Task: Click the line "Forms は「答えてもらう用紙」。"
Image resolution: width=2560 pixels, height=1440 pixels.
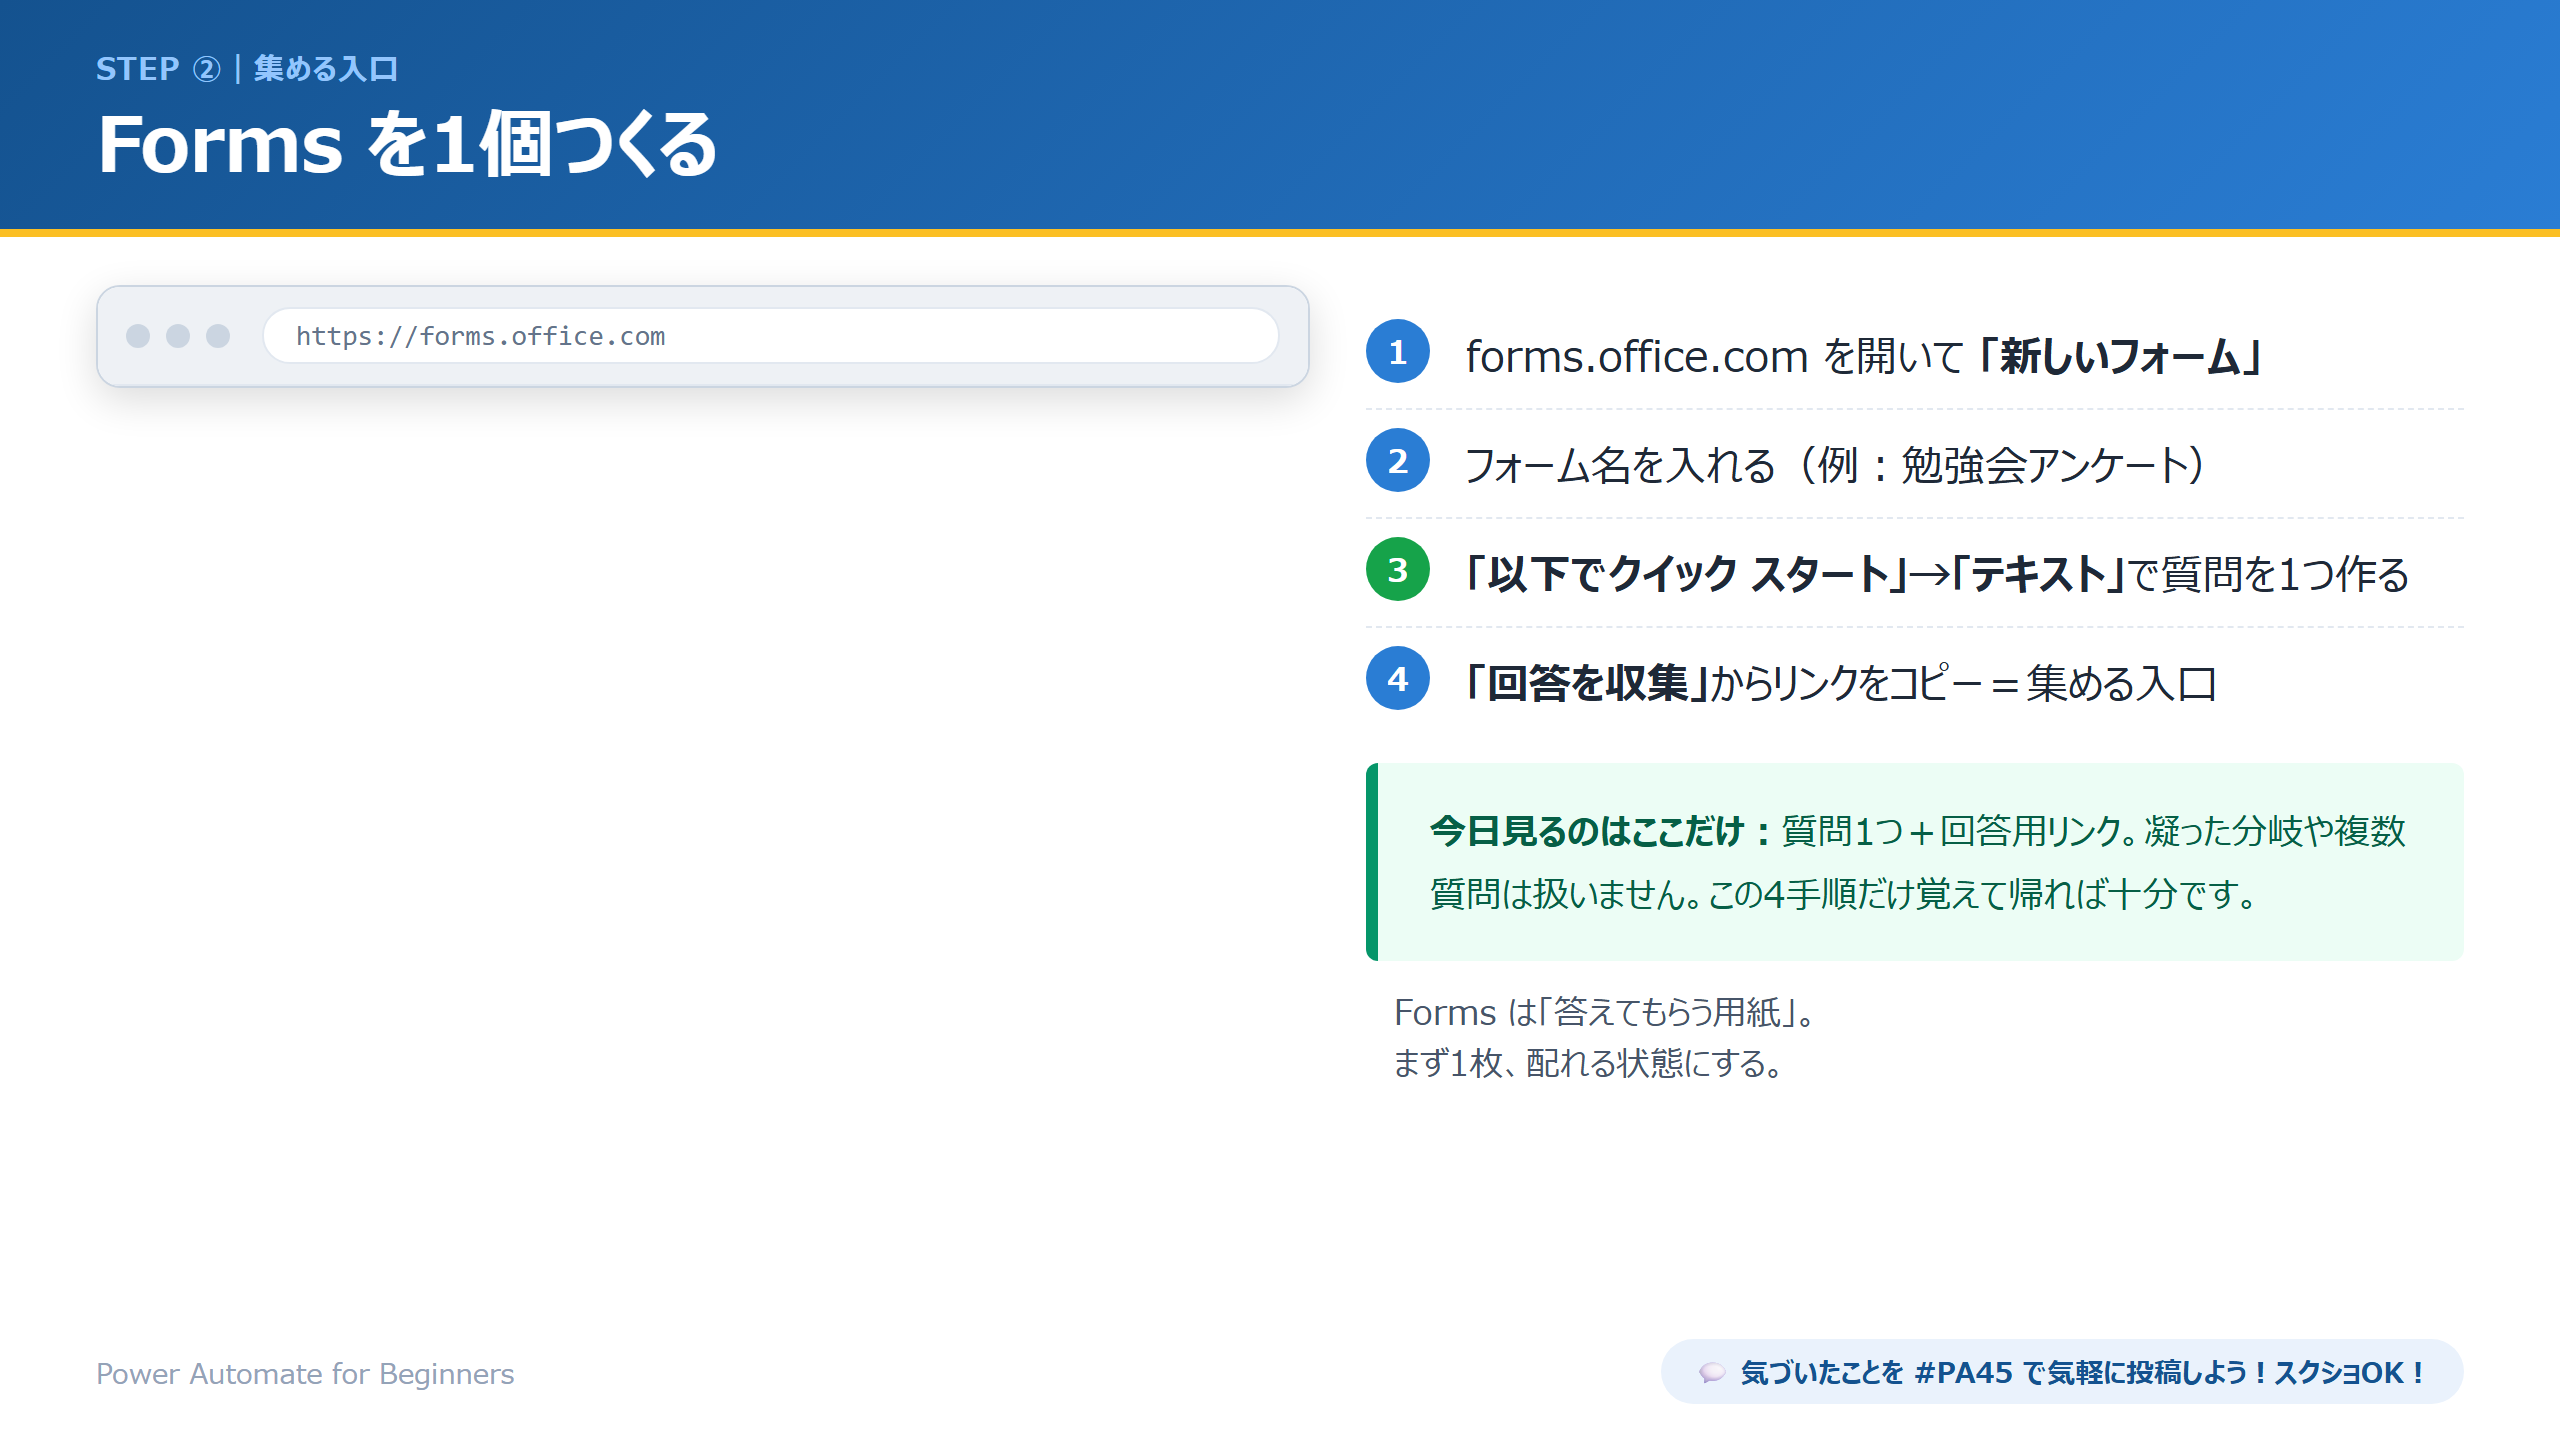Action: click(1605, 1012)
